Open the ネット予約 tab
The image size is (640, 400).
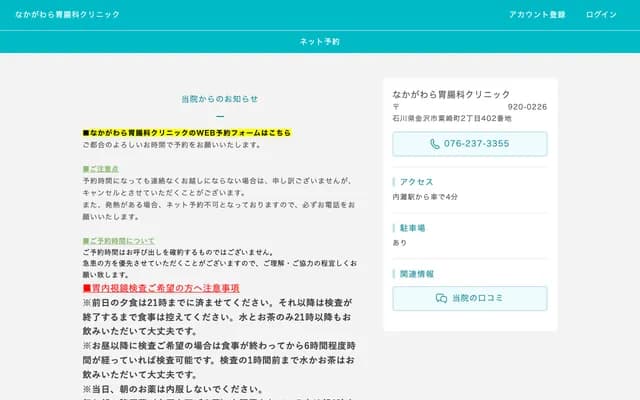(320, 42)
